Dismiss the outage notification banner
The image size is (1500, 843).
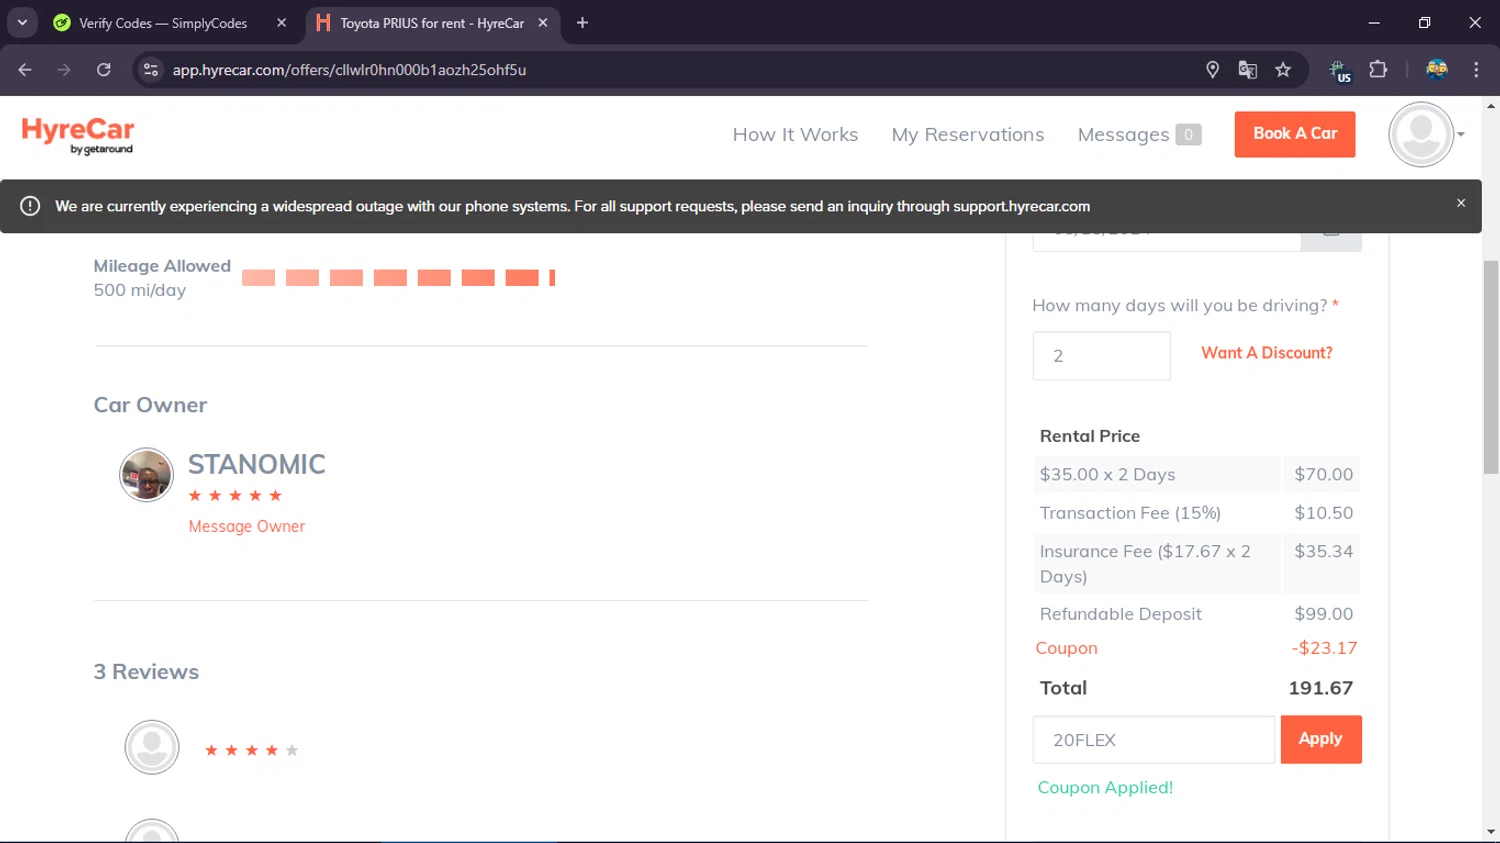(x=1461, y=203)
